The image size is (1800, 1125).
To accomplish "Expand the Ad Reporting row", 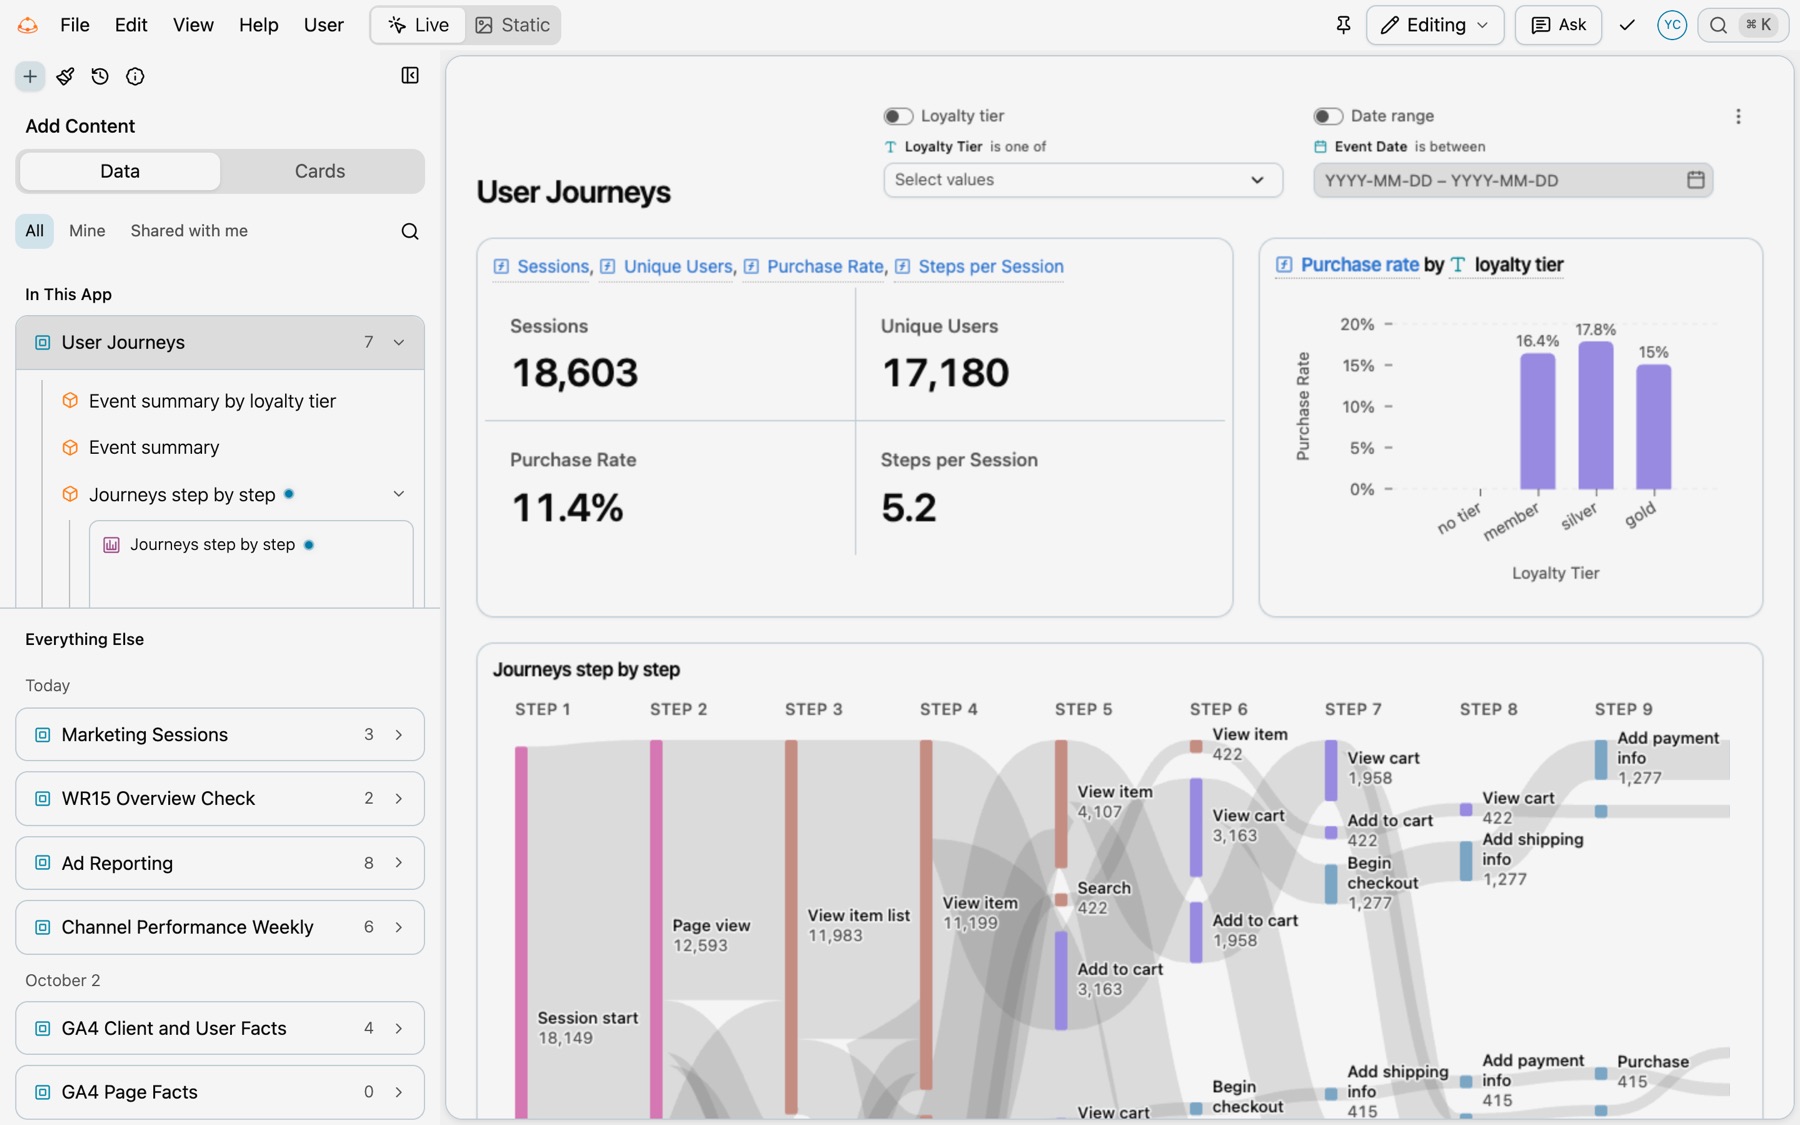I will click(220, 863).
